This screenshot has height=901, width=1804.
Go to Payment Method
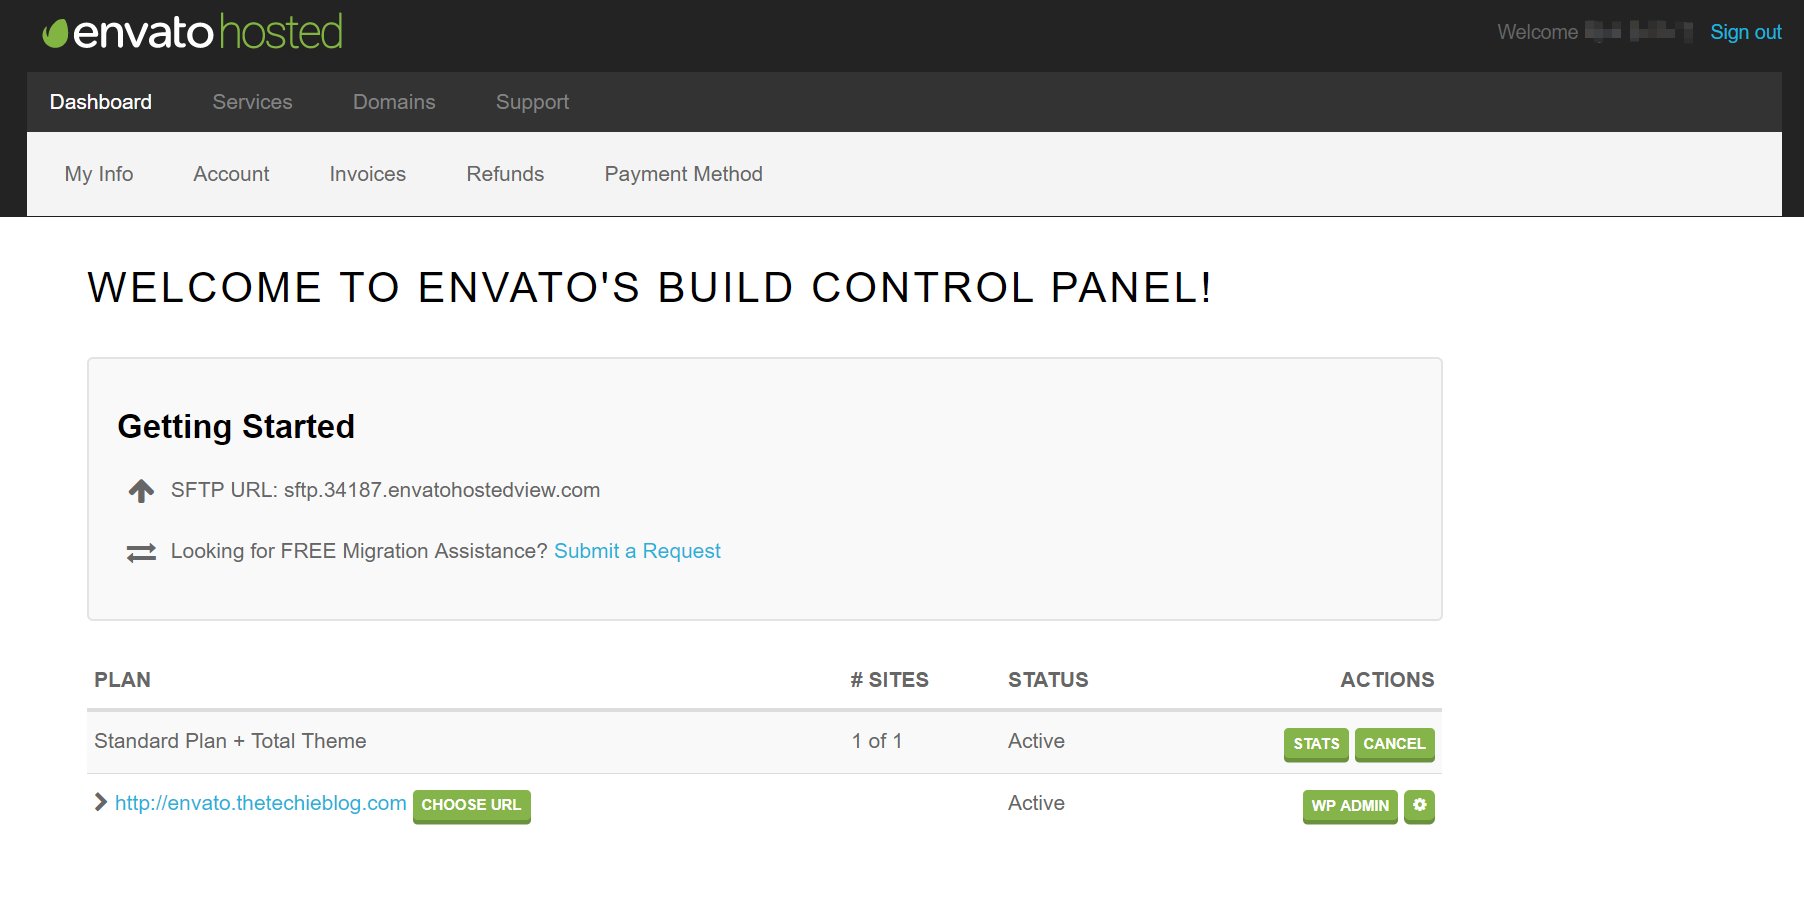tap(684, 174)
